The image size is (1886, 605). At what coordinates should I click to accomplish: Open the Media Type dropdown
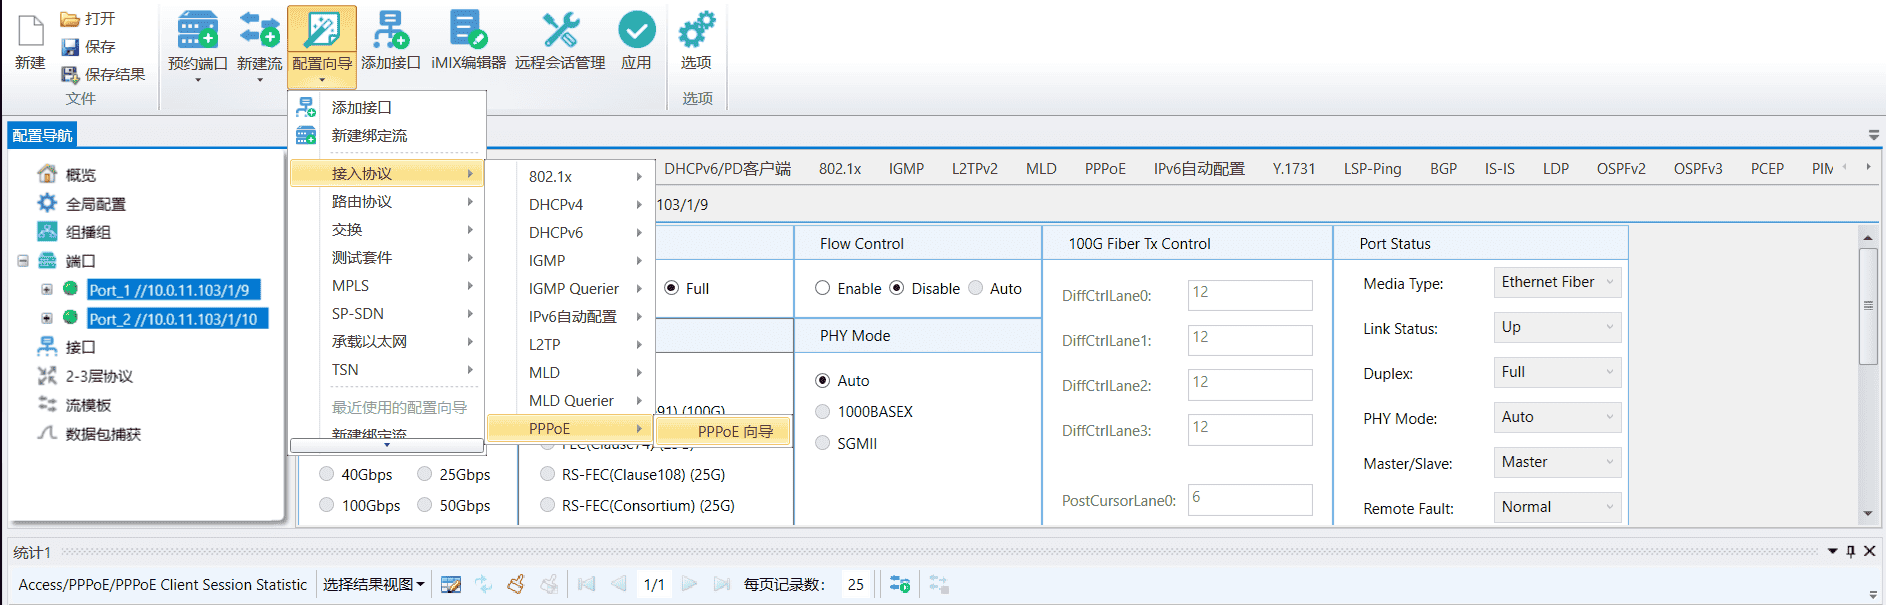1556,282
